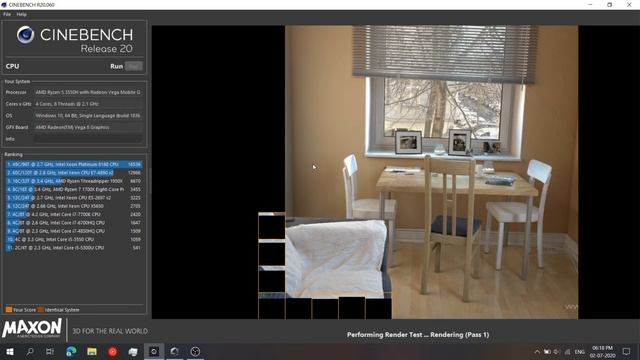Click the Info input field
The height and width of the screenshot is (360, 640).
(88, 139)
